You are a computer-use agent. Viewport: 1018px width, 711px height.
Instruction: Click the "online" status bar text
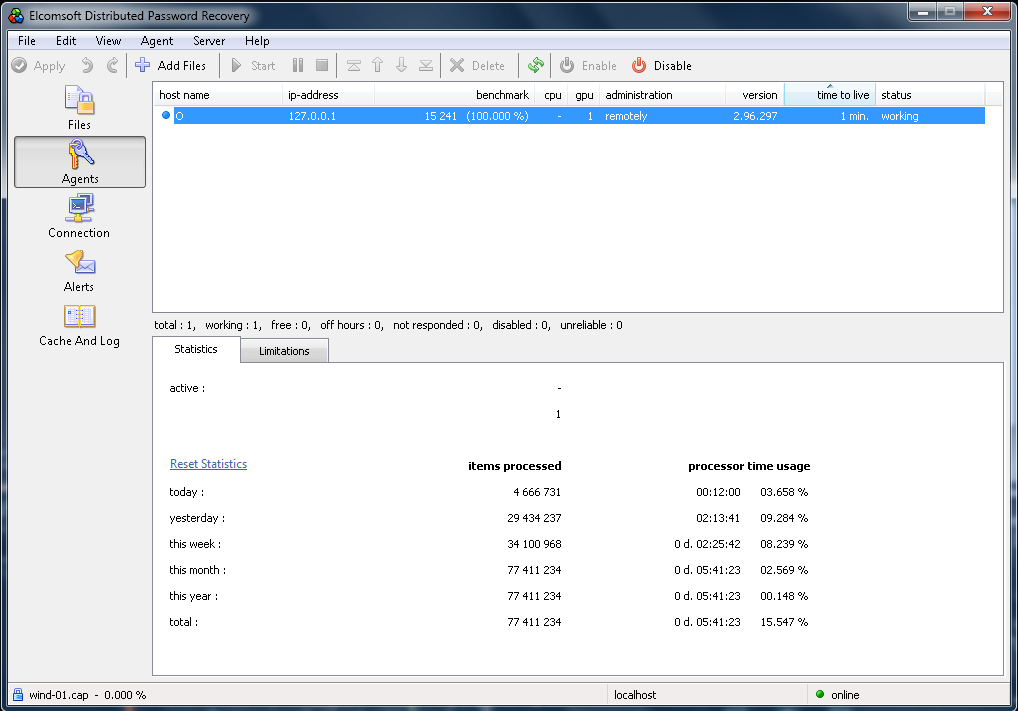click(845, 695)
